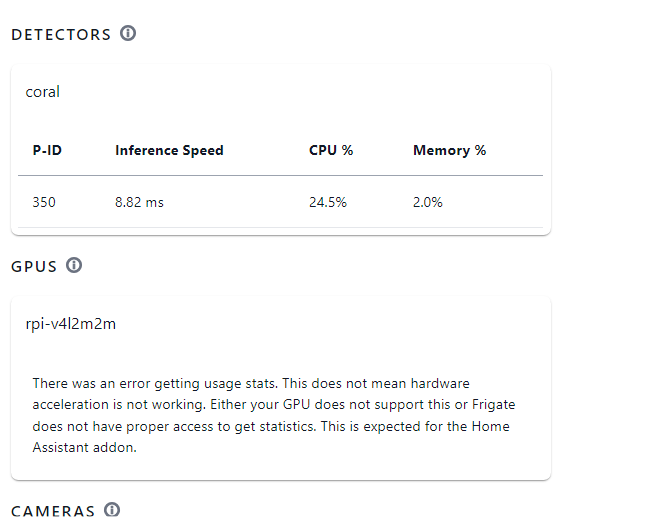This screenshot has width=649, height=517.
Task: Click the process ID value 350
Action: point(44,202)
